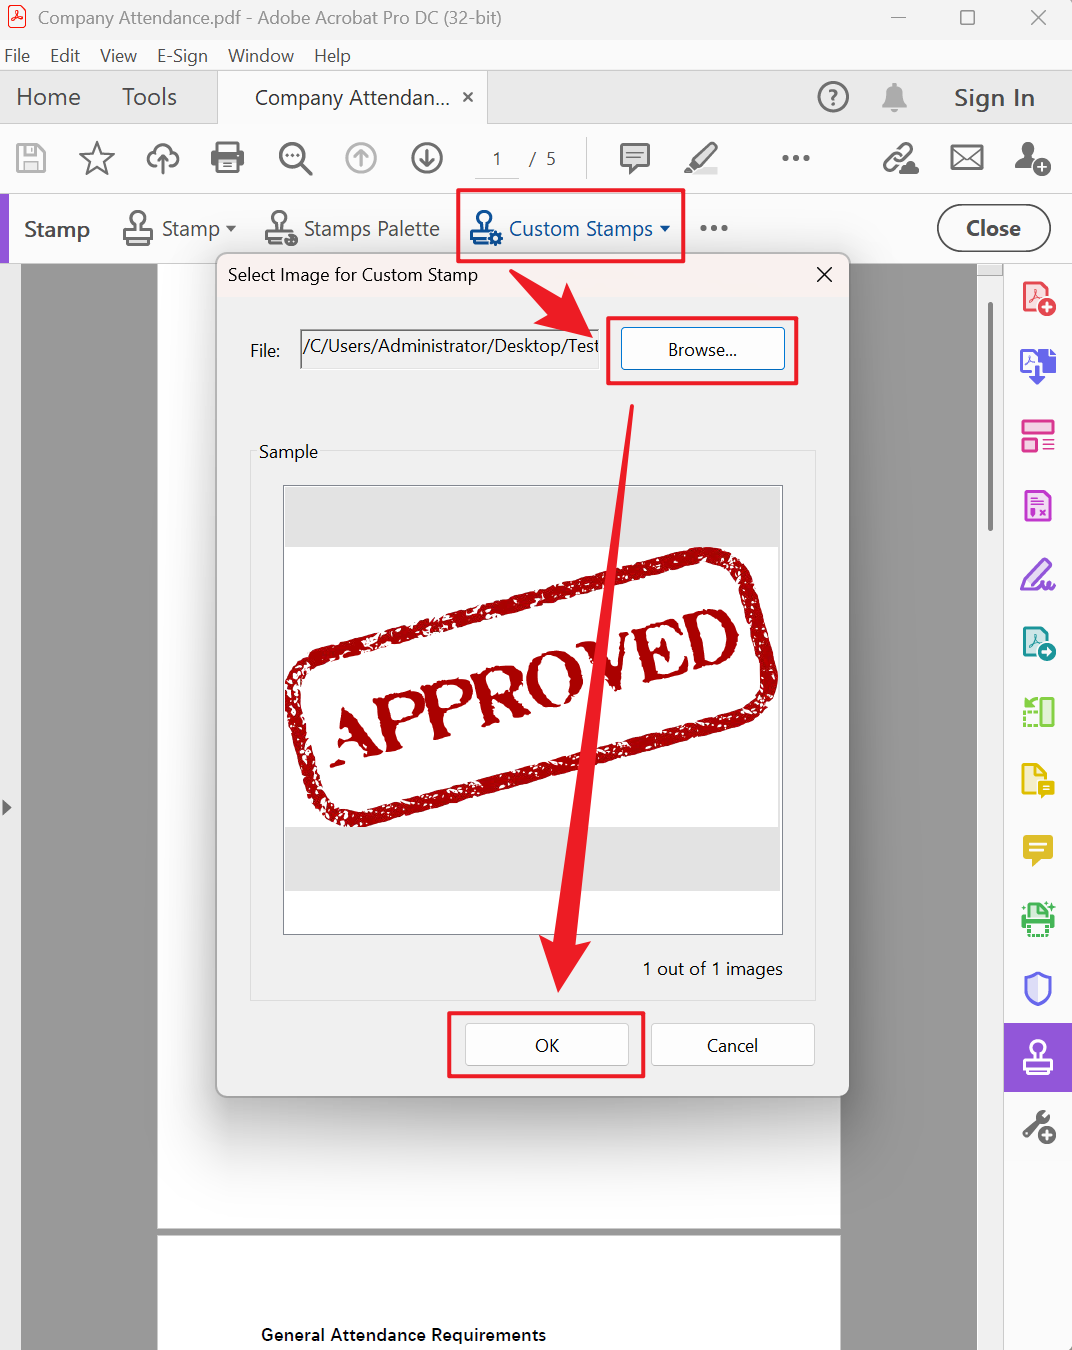Add a comment with speech bubble icon
The image size is (1072, 1350).
pos(635,158)
